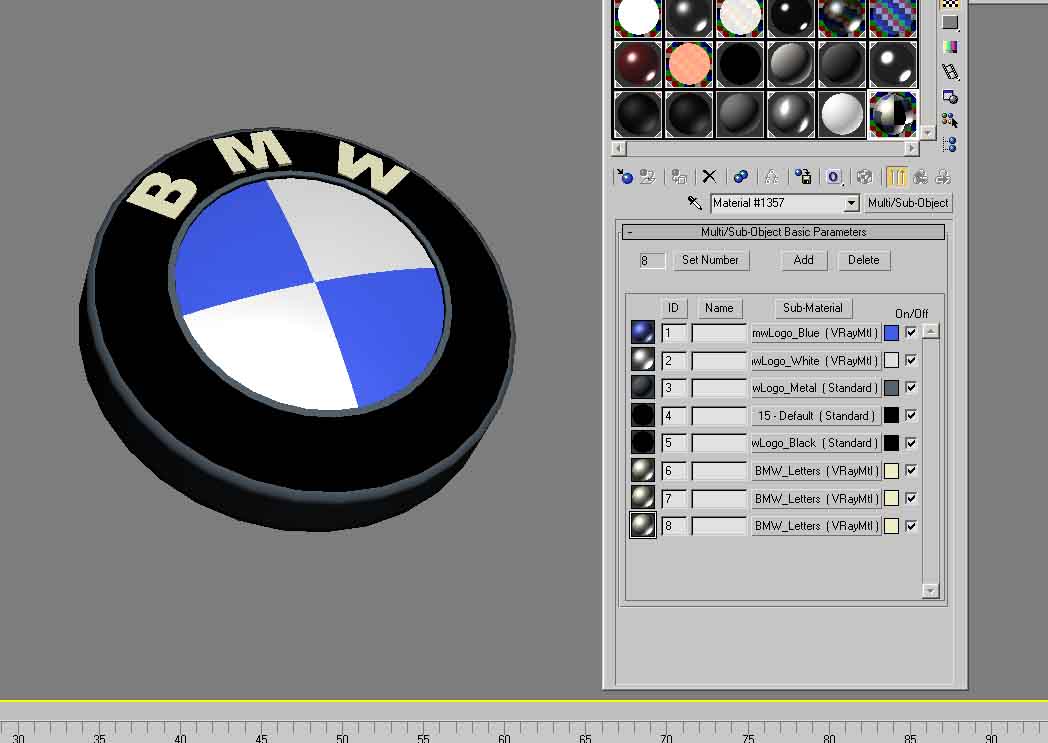The height and width of the screenshot is (743, 1048).
Task: Toggle Show Map in Viewport icon
Action: 864,176
